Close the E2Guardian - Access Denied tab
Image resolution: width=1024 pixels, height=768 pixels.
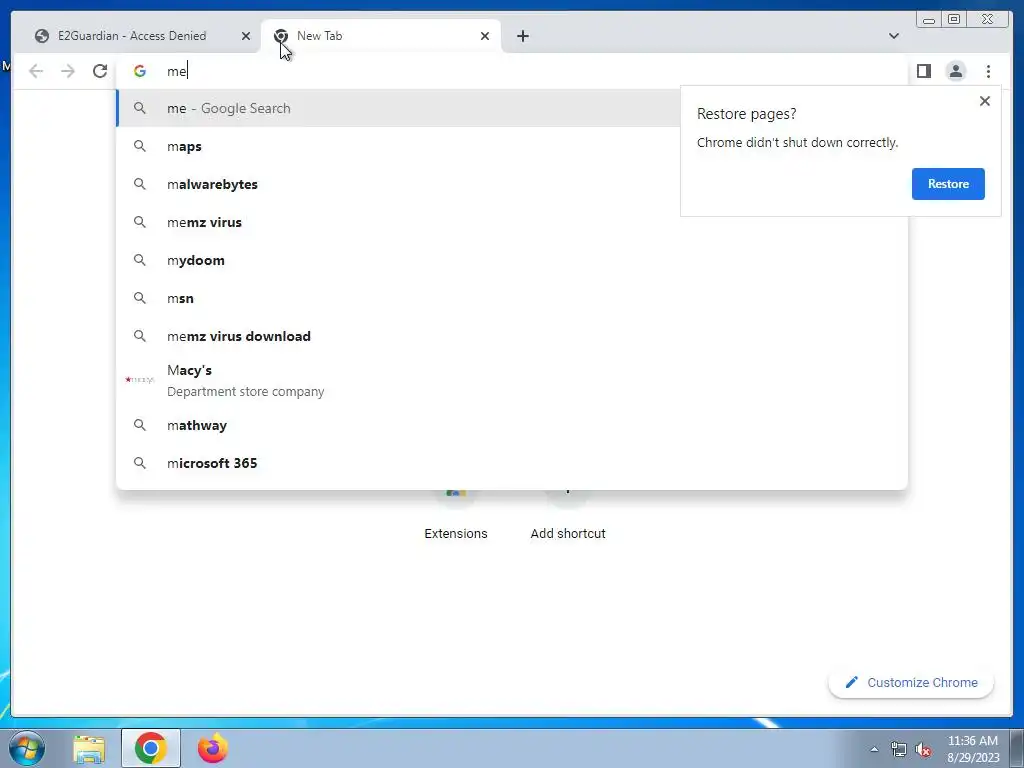246,36
